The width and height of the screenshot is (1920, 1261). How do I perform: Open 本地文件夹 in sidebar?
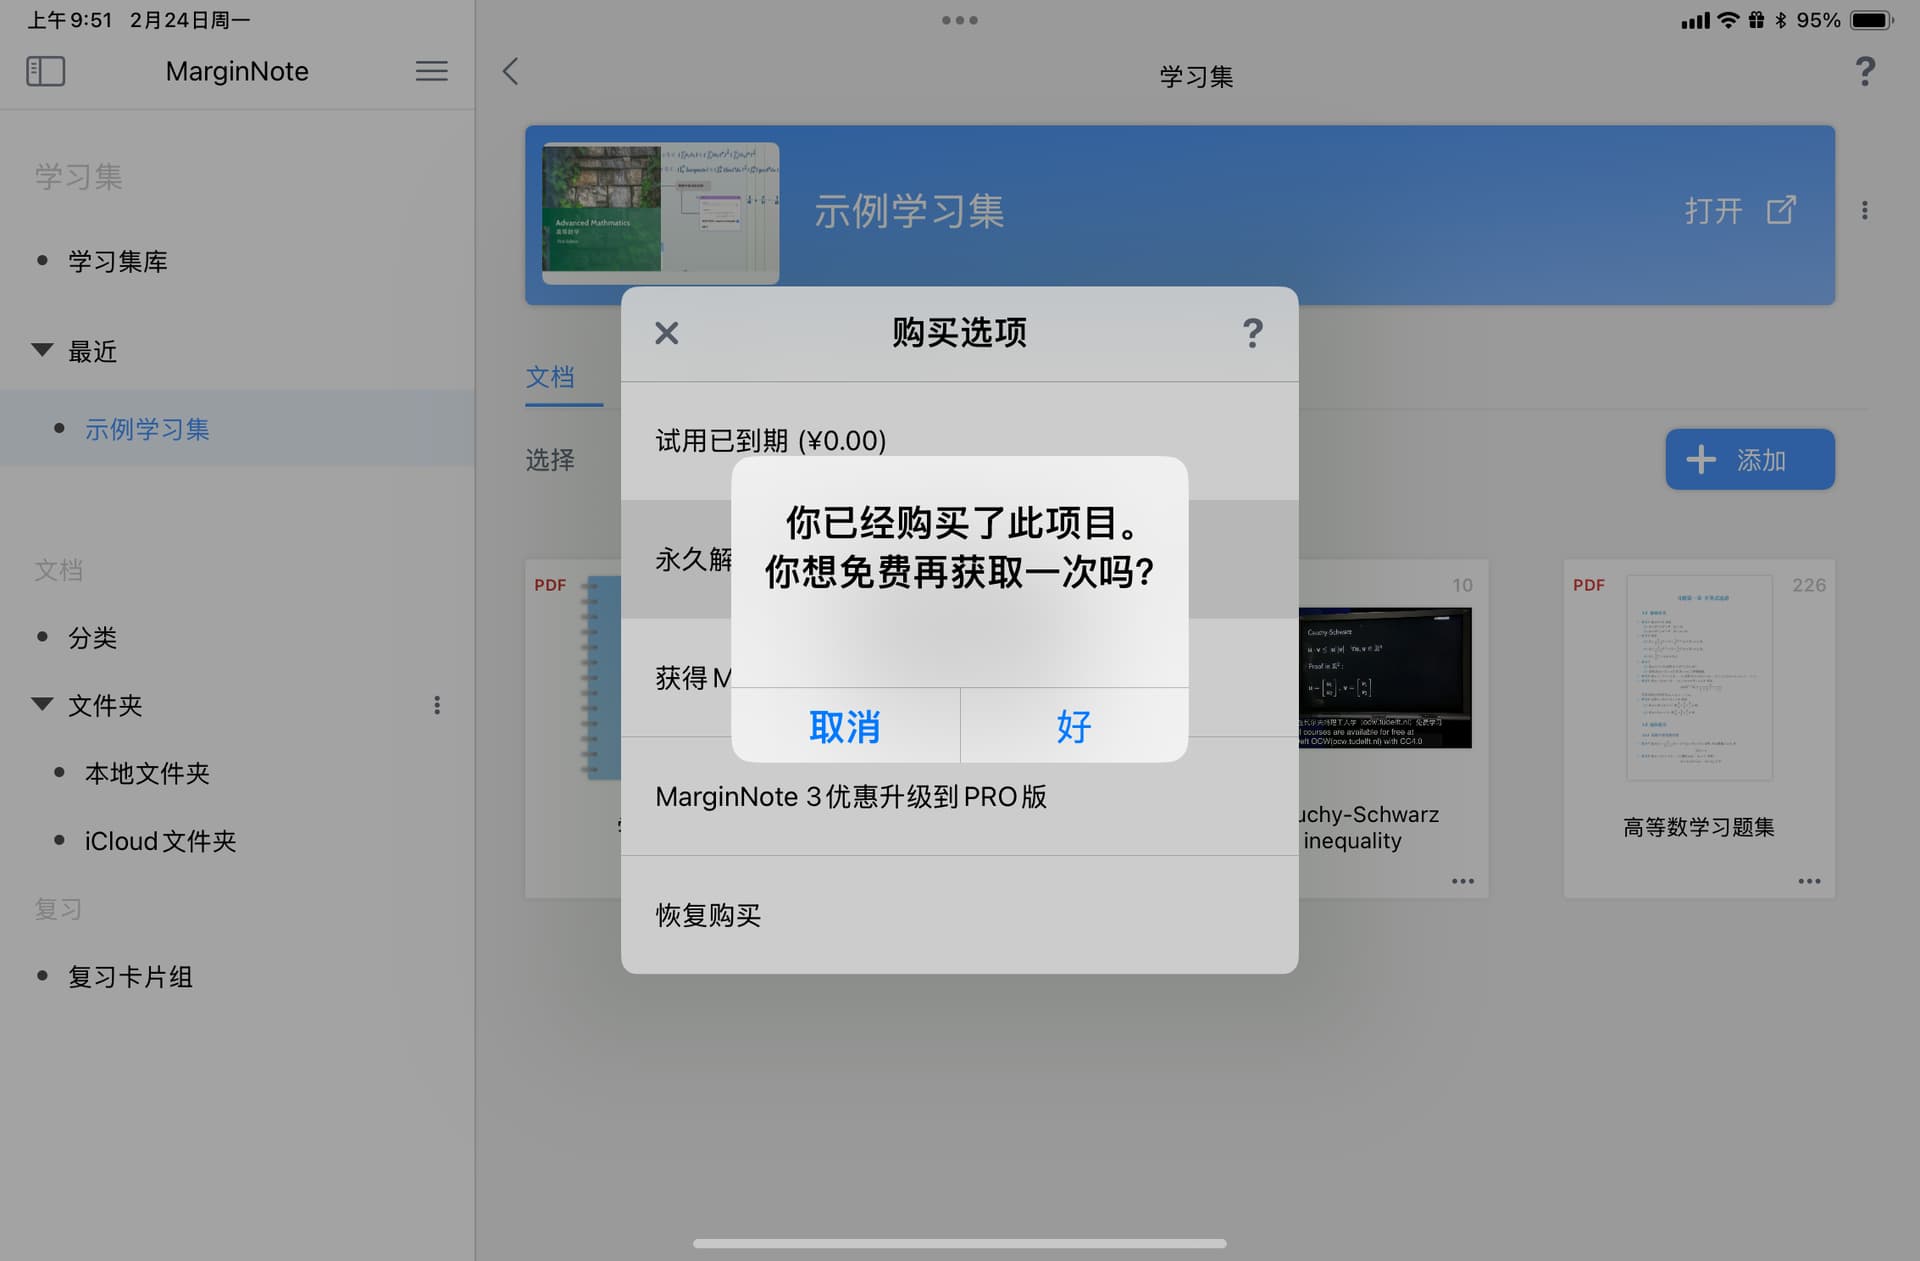pos(147,773)
